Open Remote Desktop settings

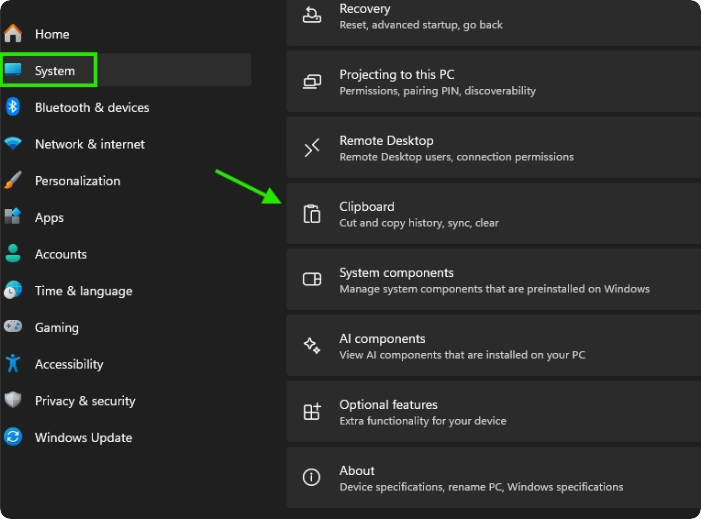(494, 148)
